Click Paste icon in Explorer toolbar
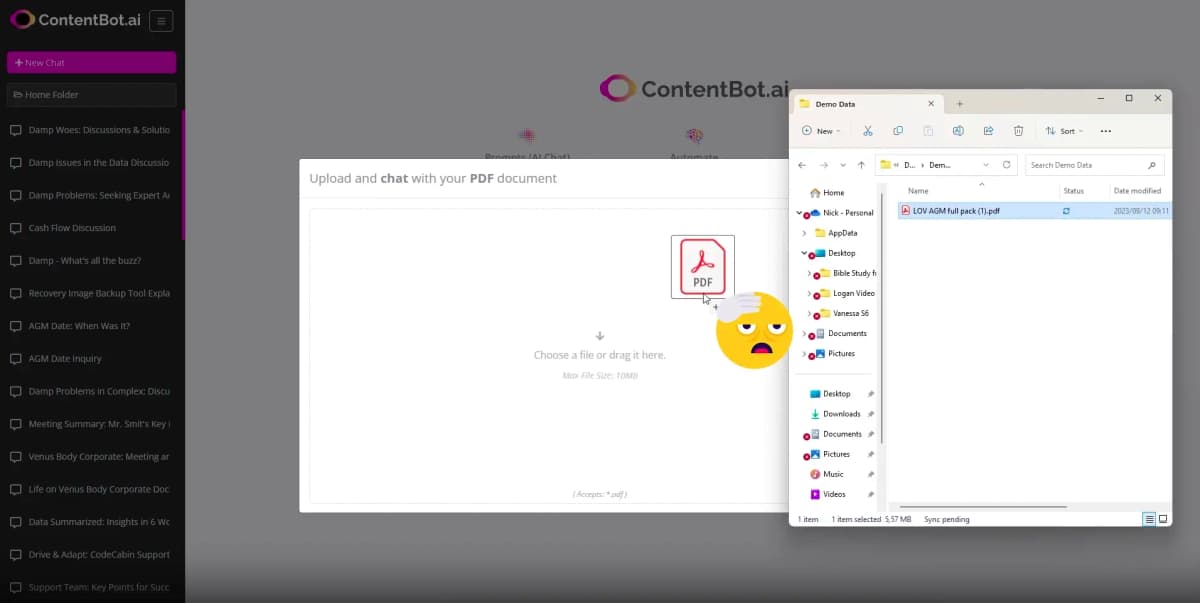 pyautogui.click(x=928, y=131)
